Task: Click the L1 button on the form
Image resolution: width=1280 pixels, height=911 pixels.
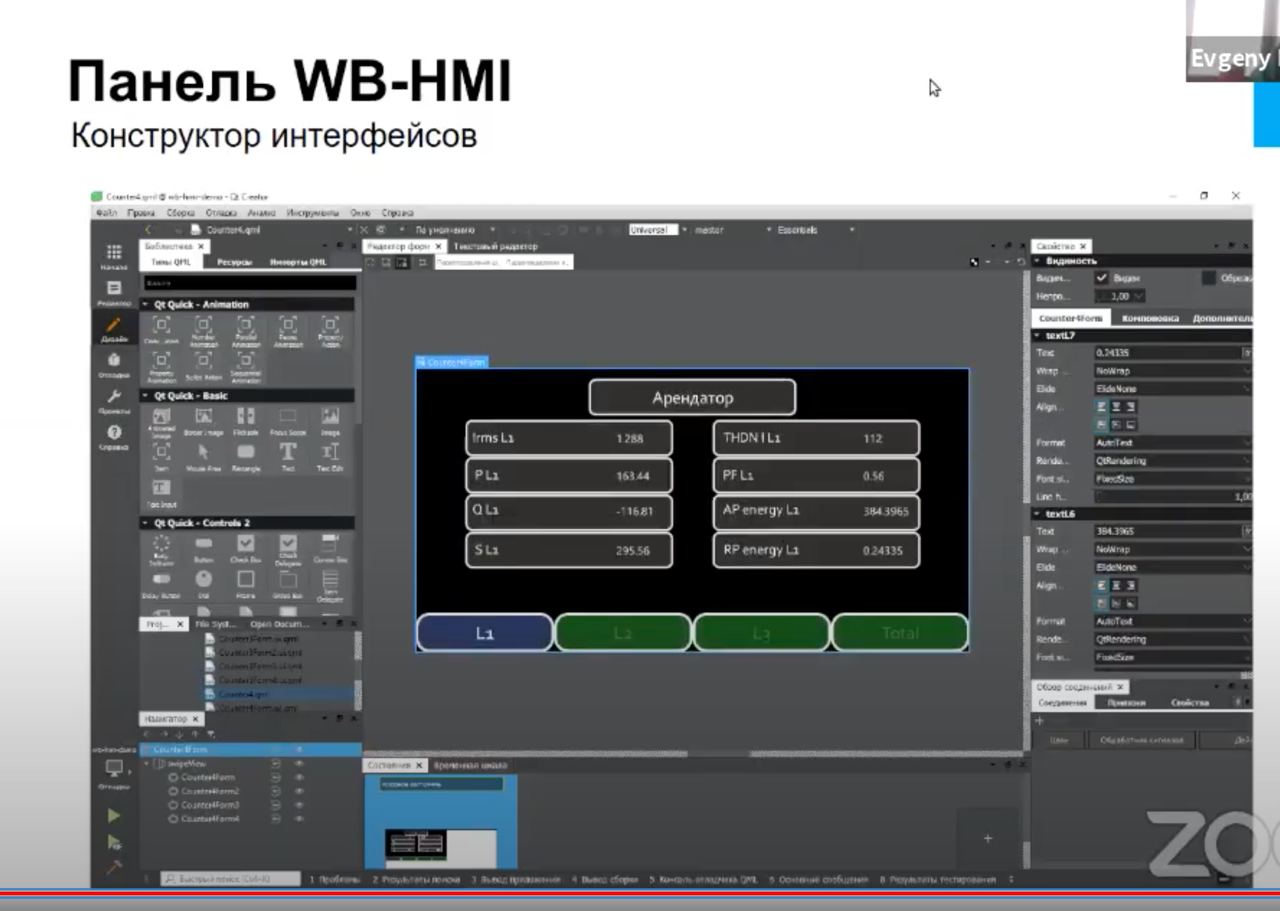Action: pyautogui.click(x=485, y=633)
